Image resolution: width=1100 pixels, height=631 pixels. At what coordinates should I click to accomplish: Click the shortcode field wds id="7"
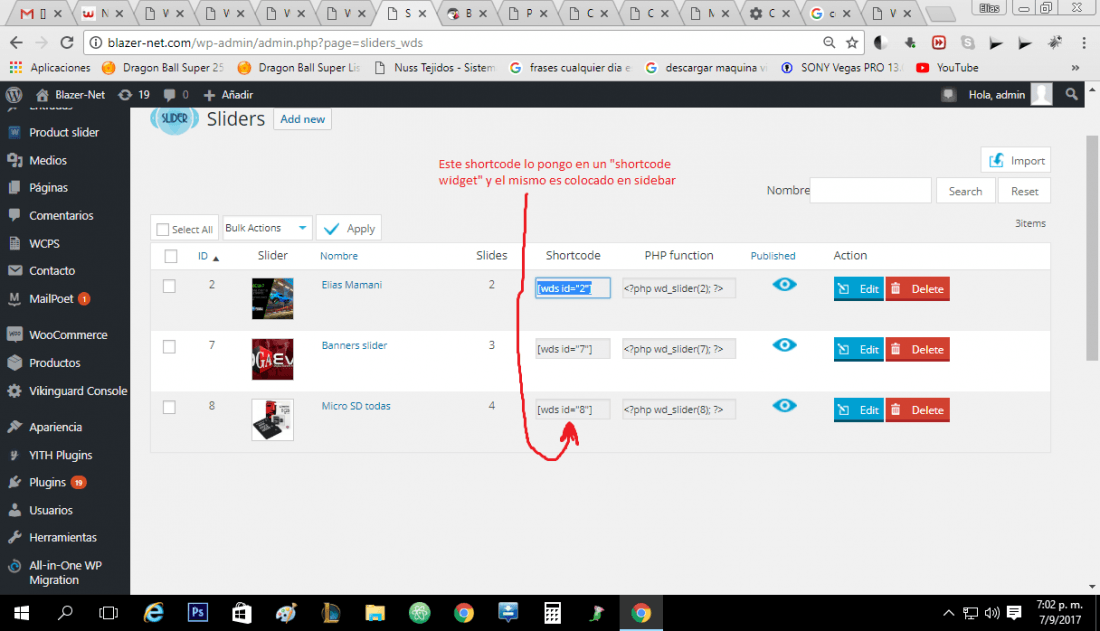tap(572, 349)
